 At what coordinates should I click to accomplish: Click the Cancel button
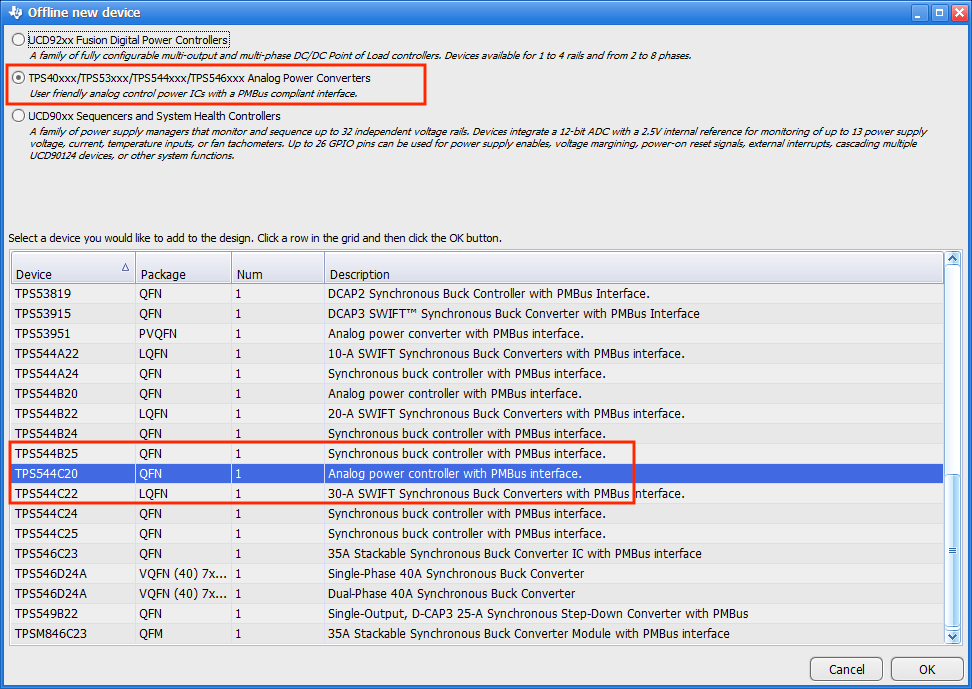coord(846,669)
